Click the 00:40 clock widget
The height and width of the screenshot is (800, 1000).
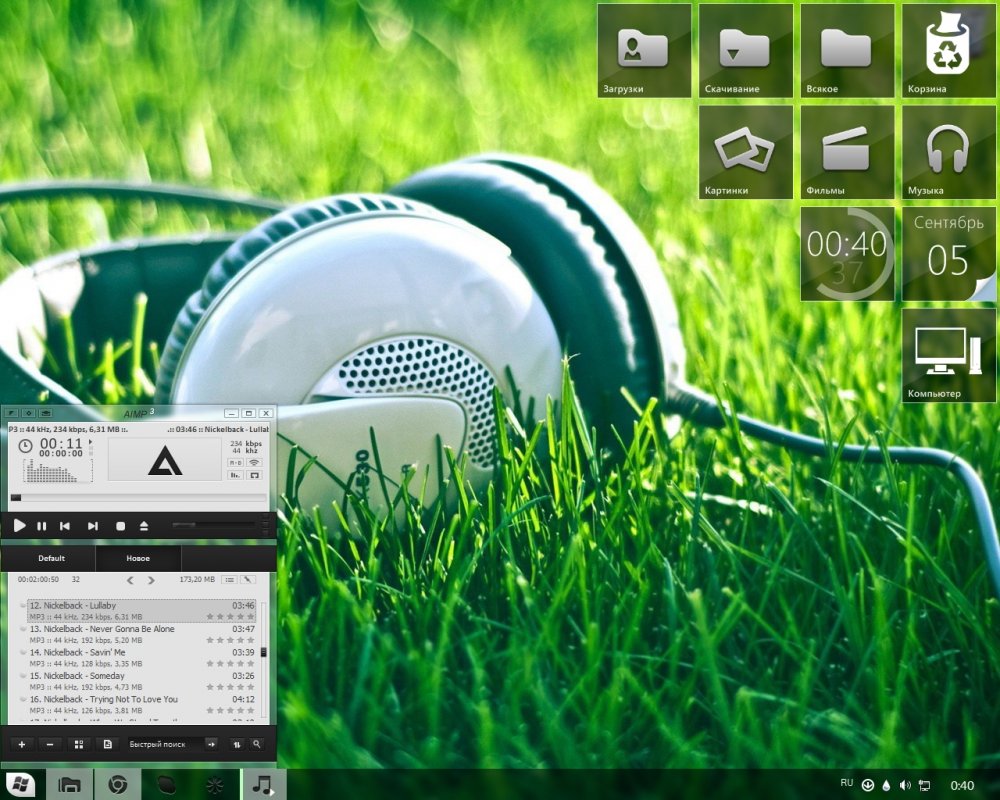click(847, 254)
